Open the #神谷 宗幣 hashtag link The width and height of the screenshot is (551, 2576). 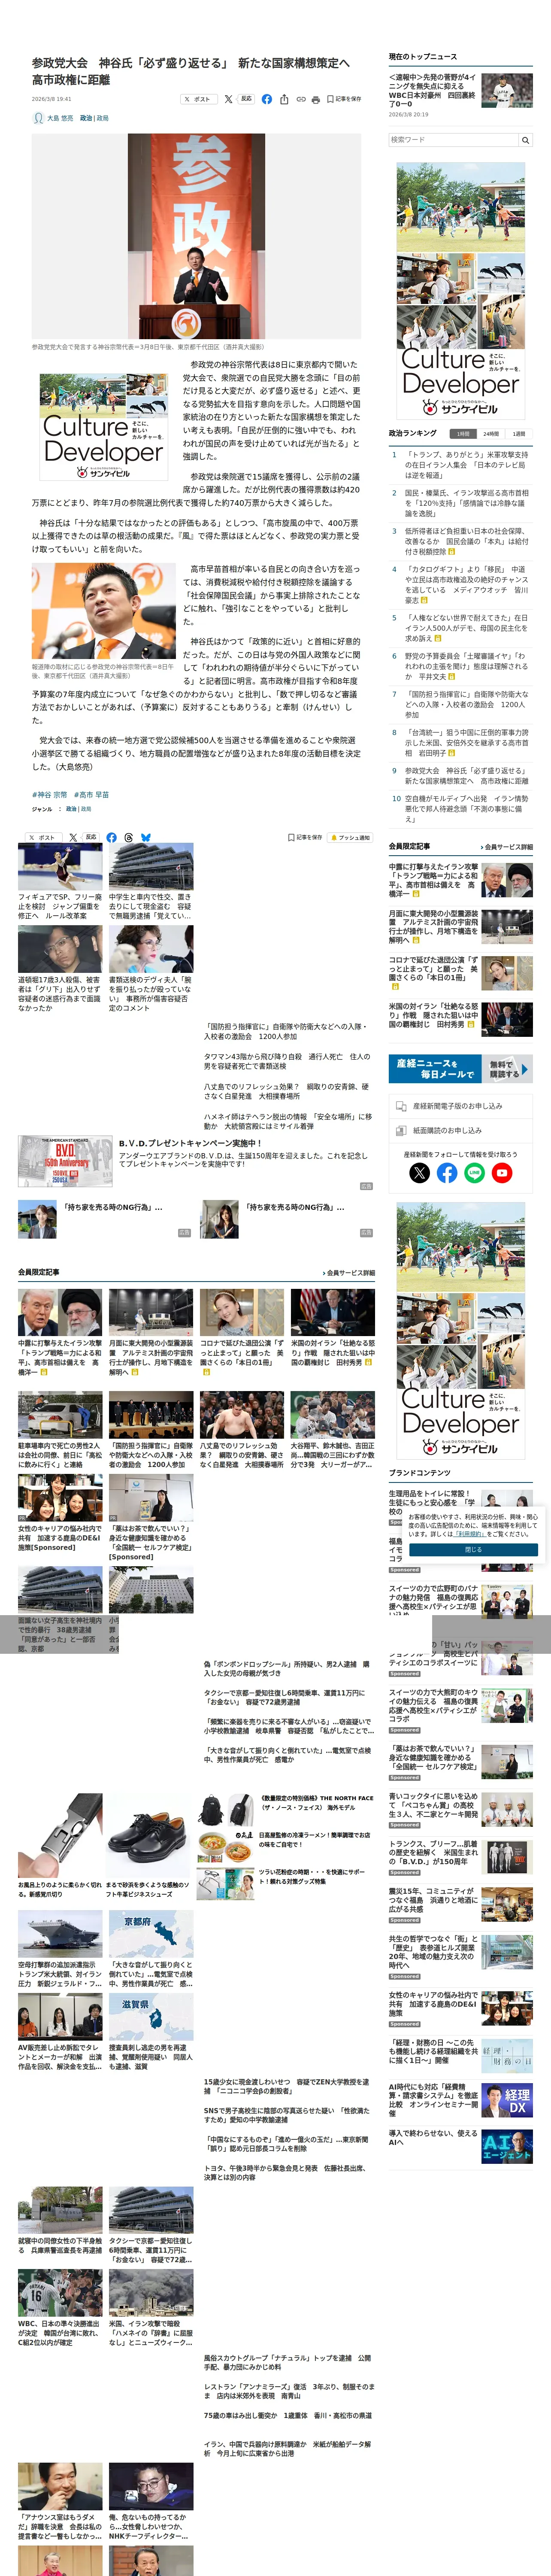pos(50,795)
